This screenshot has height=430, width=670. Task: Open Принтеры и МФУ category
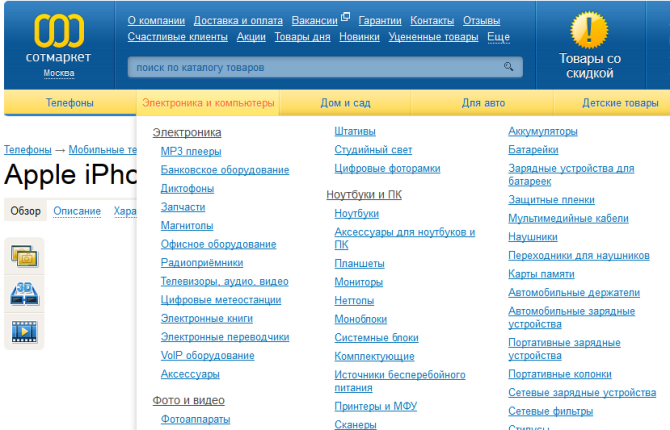[x=376, y=406]
